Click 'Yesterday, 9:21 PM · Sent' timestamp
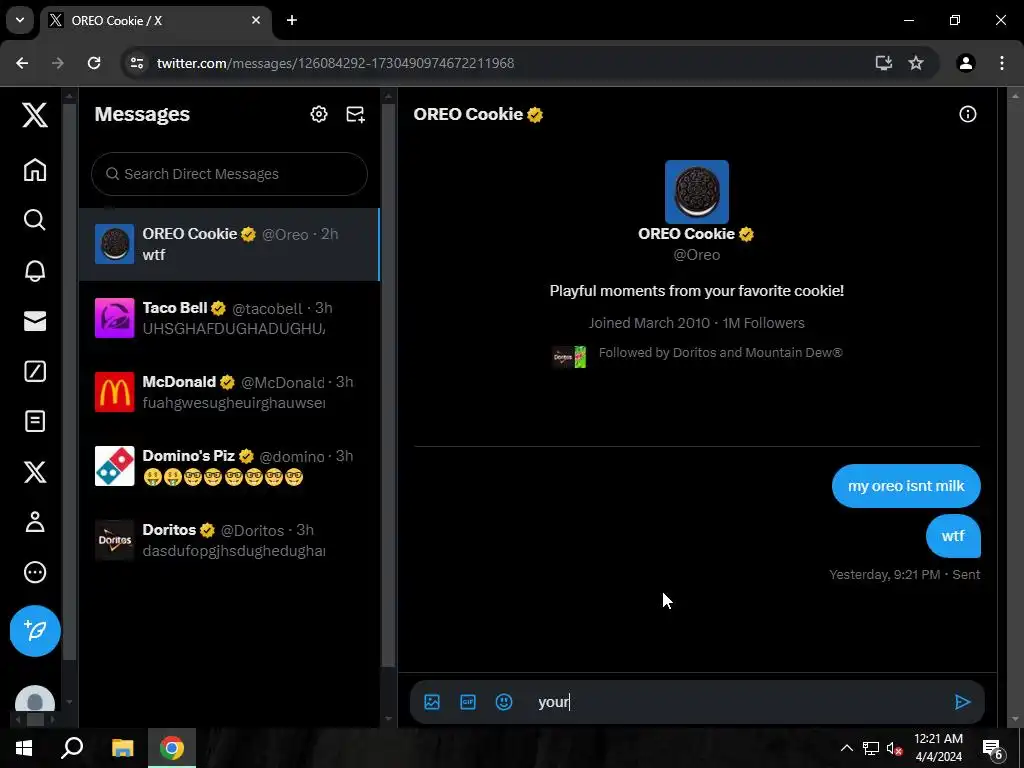The height and width of the screenshot is (768, 1024). point(904,575)
